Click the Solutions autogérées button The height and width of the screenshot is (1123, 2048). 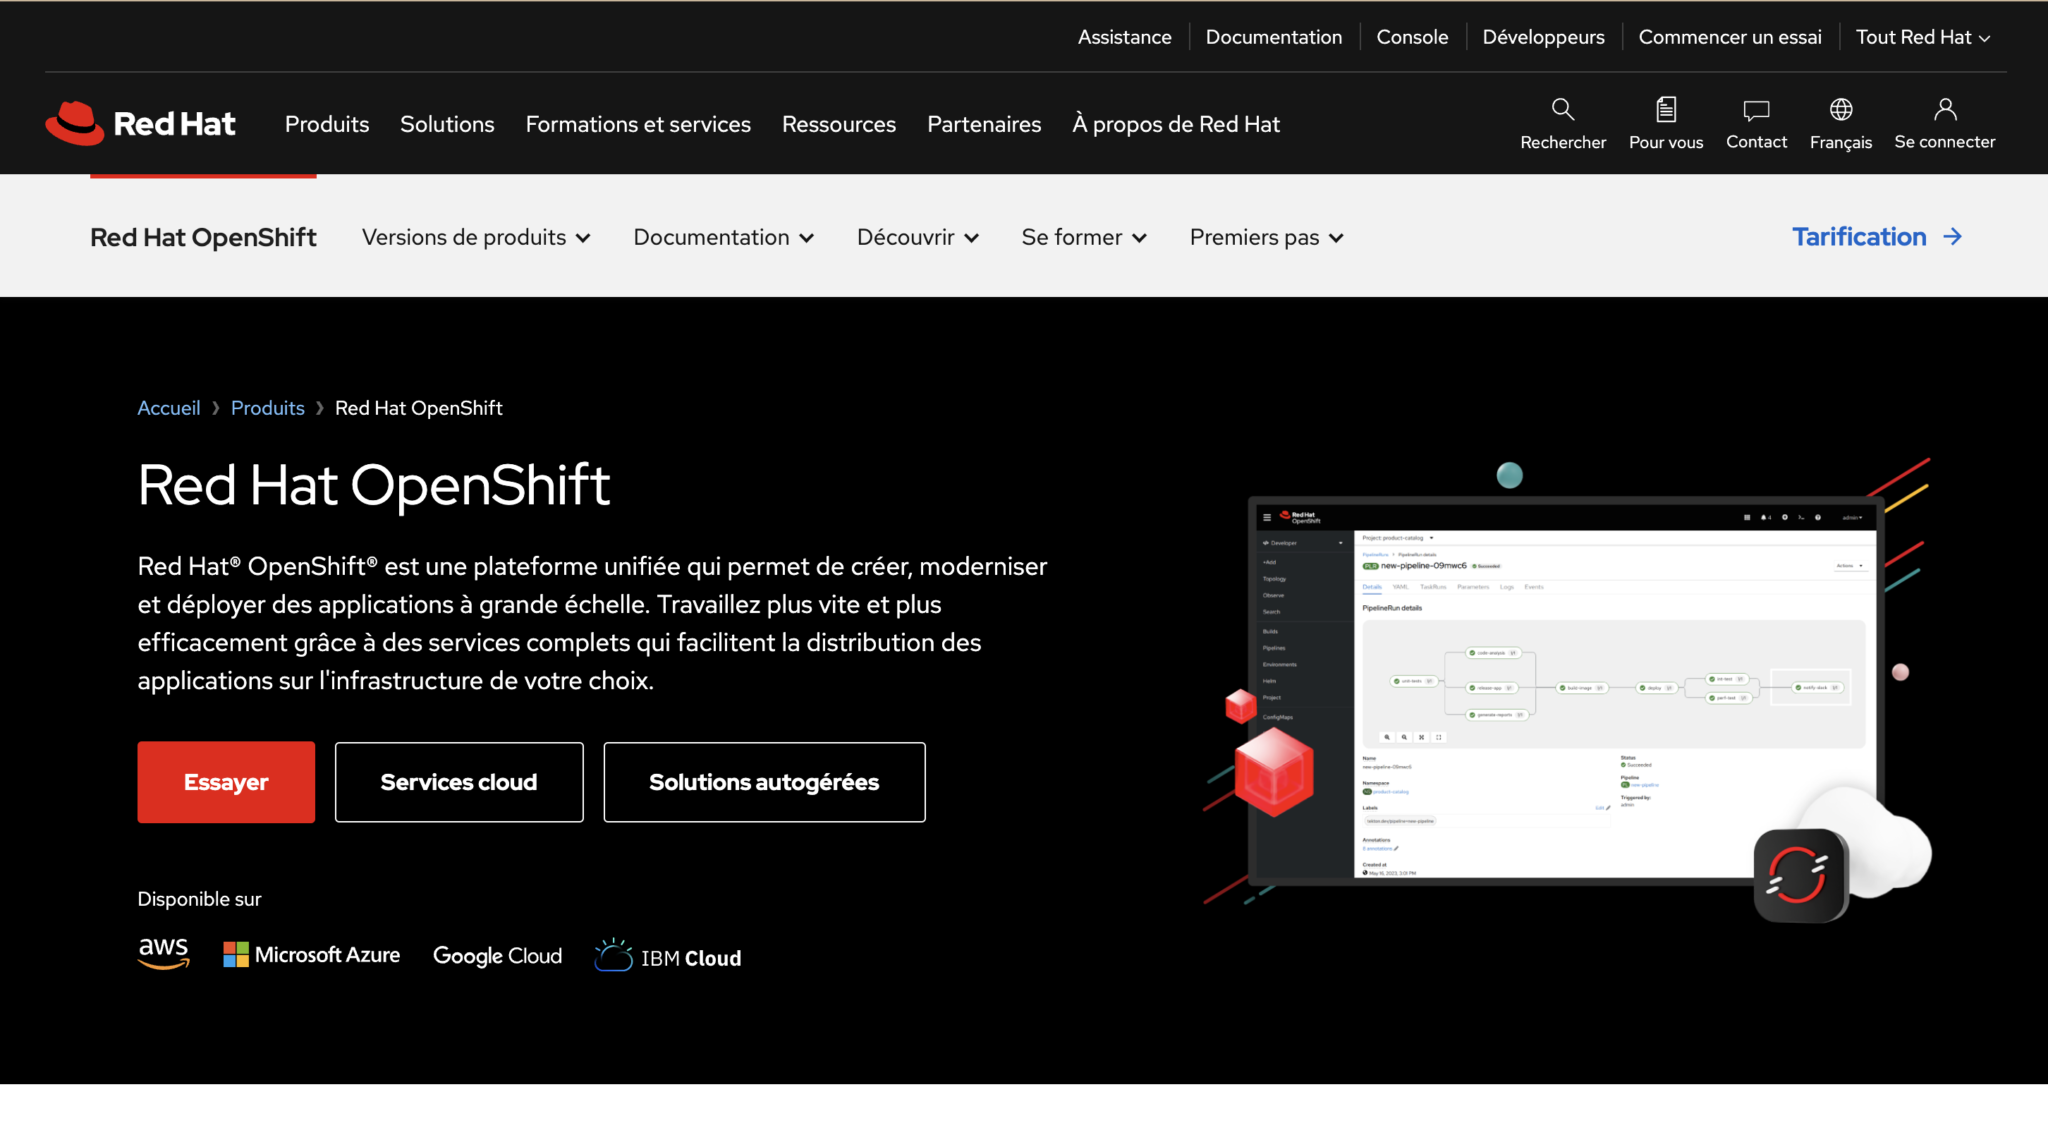pos(764,782)
